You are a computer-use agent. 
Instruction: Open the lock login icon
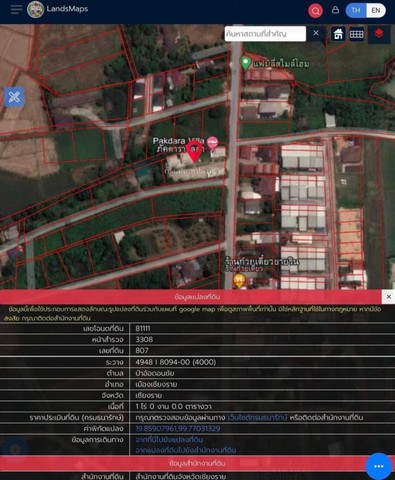tap(335, 10)
